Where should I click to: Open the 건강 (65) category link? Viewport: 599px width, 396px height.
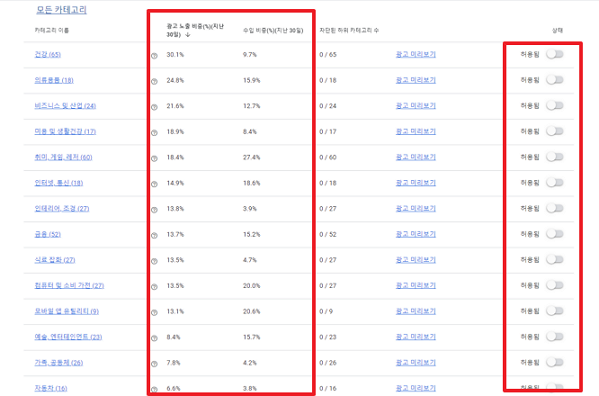48,54
